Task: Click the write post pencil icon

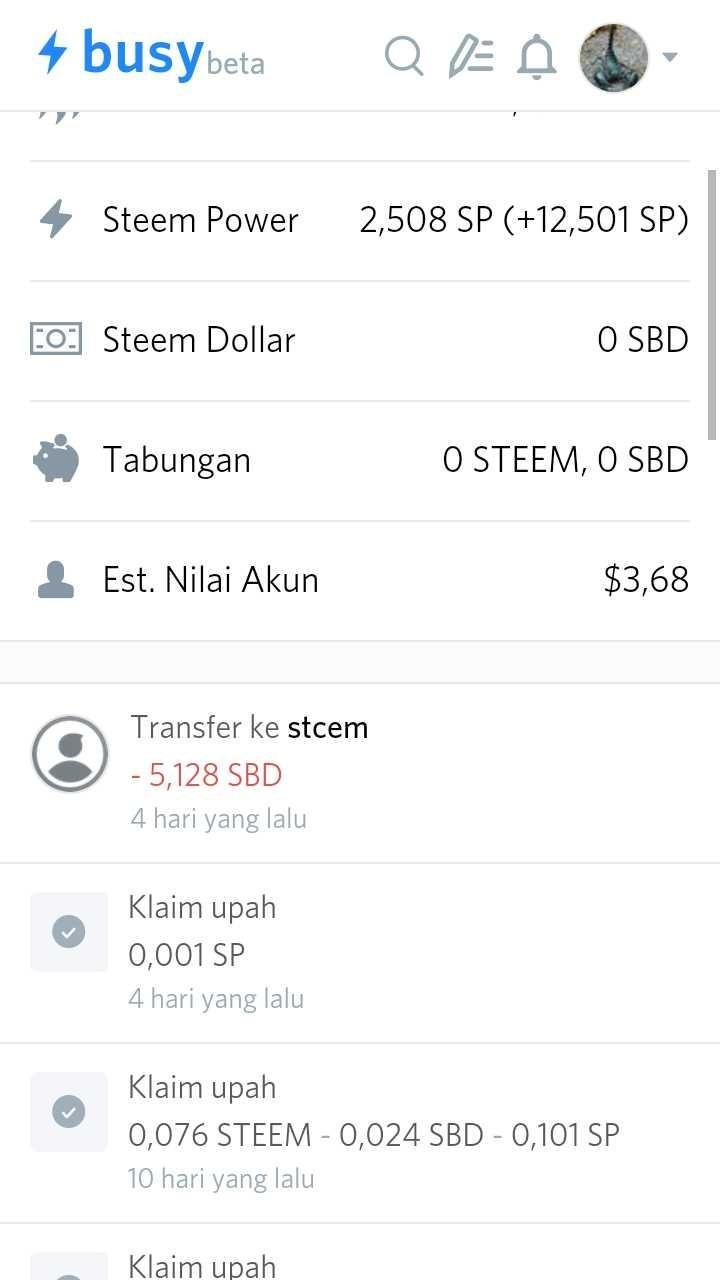Action: (471, 56)
